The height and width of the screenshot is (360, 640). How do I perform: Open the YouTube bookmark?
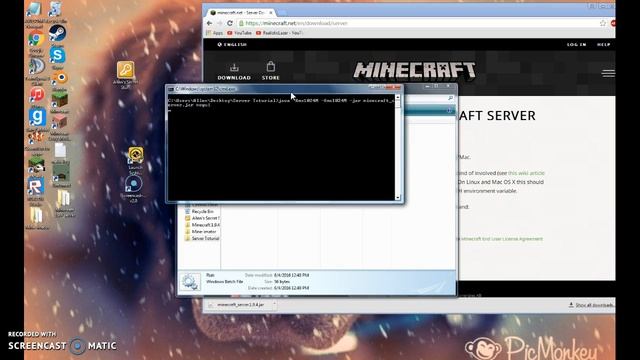240,33
